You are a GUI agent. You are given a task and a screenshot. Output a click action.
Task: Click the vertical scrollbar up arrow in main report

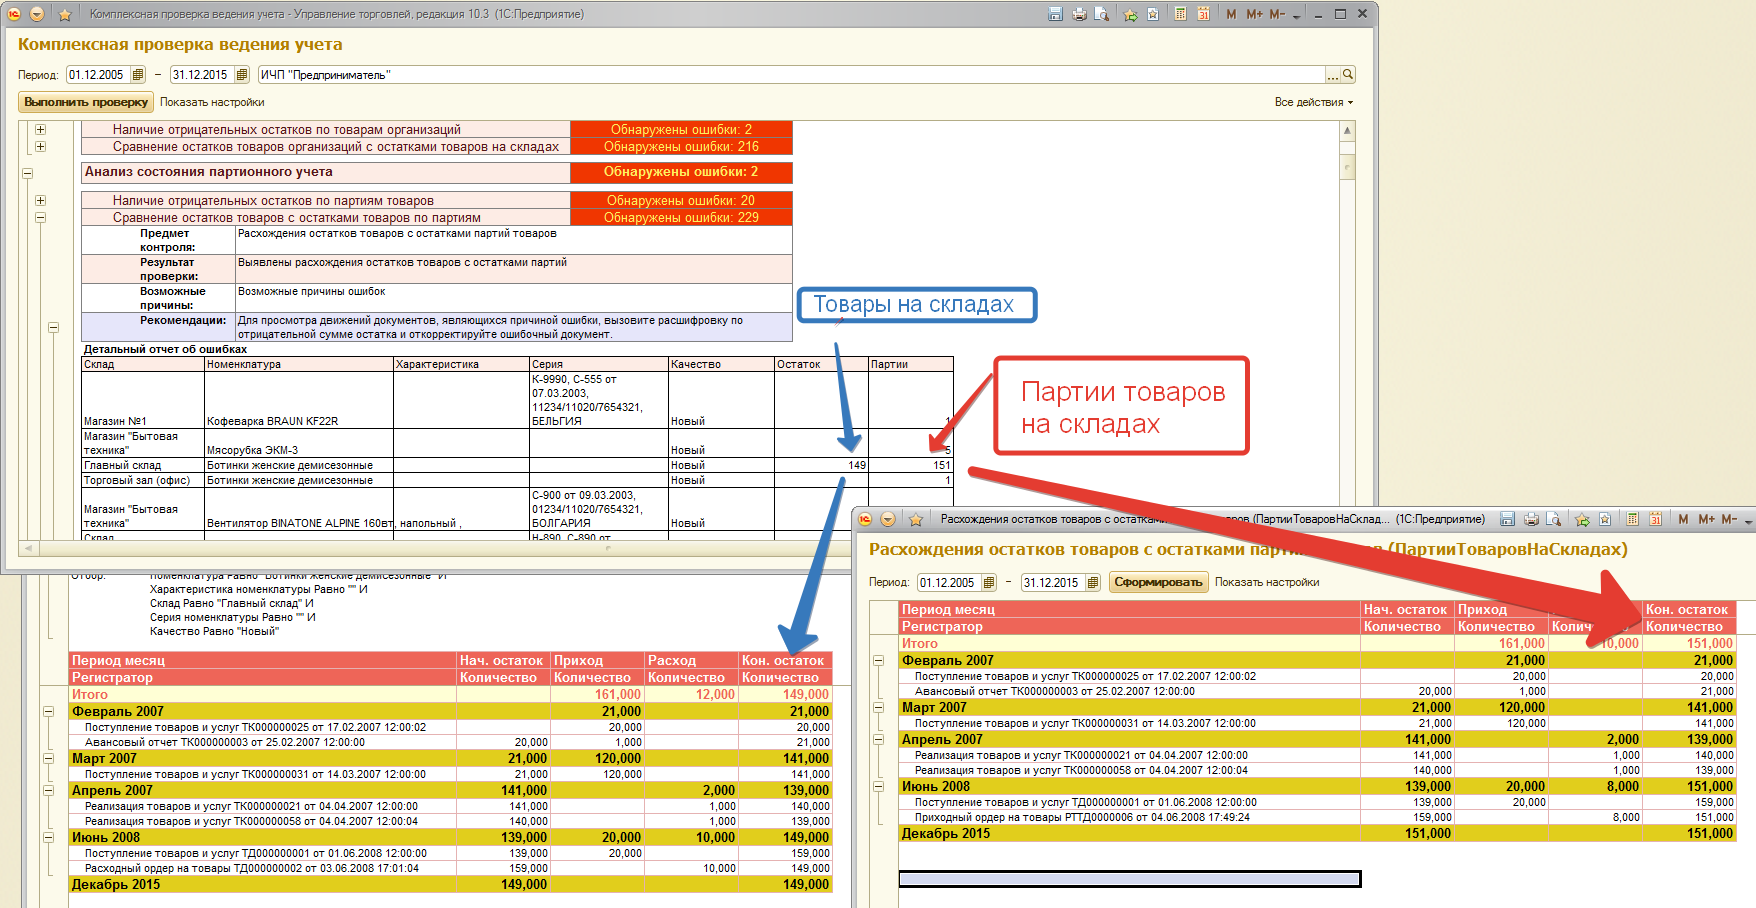click(1347, 131)
